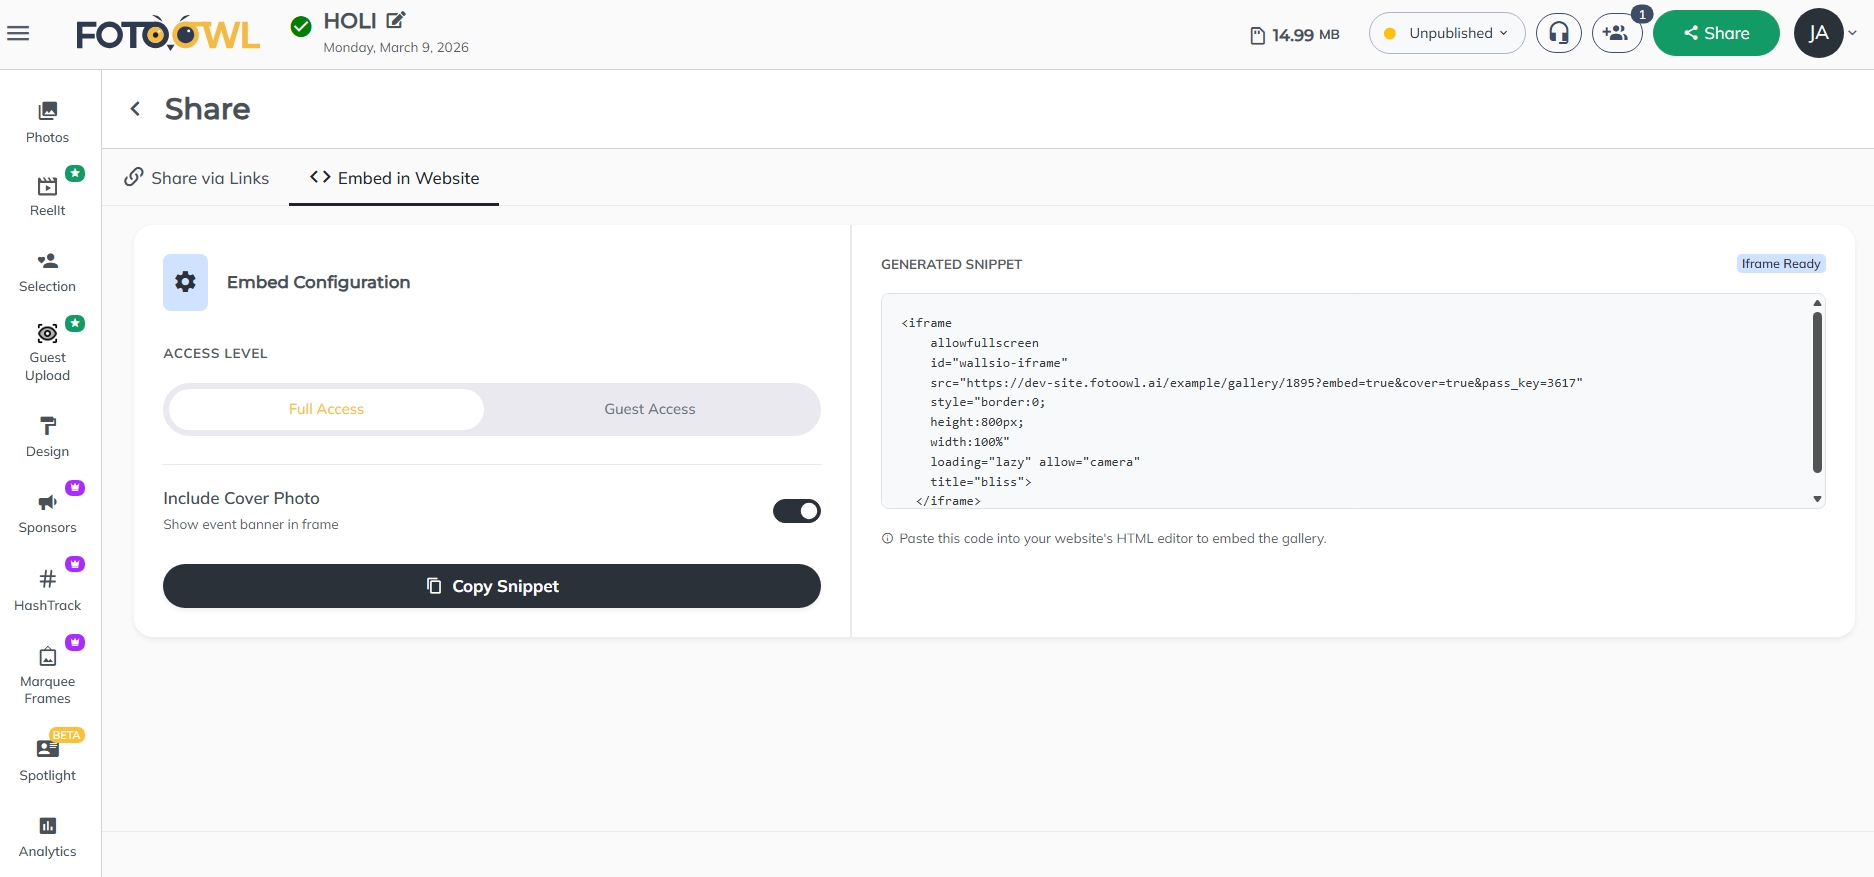The width and height of the screenshot is (1874, 877).
Task: Go back using the Share back arrow
Action: (x=135, y=109)
